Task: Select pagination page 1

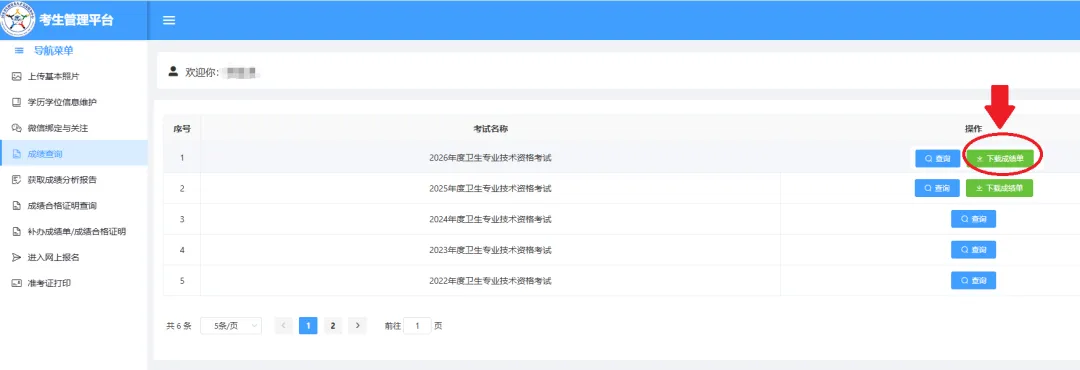Action: (308, 326)
